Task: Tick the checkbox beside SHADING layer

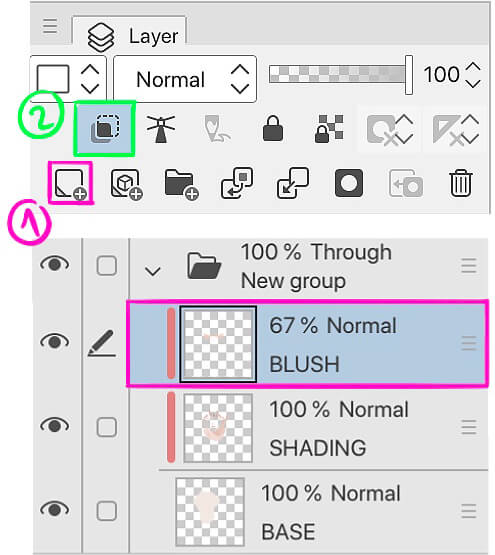Action: [x=107, y=427]
